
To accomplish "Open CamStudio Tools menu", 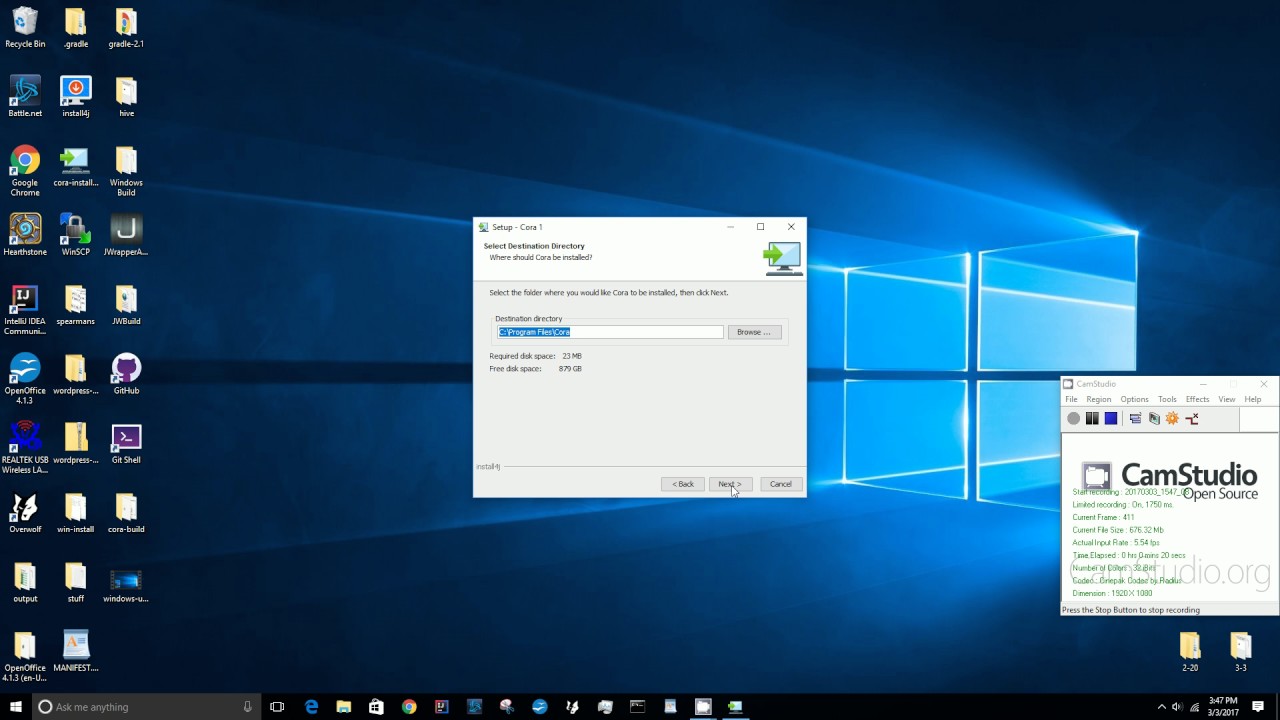I will (x=1167, y=399).
